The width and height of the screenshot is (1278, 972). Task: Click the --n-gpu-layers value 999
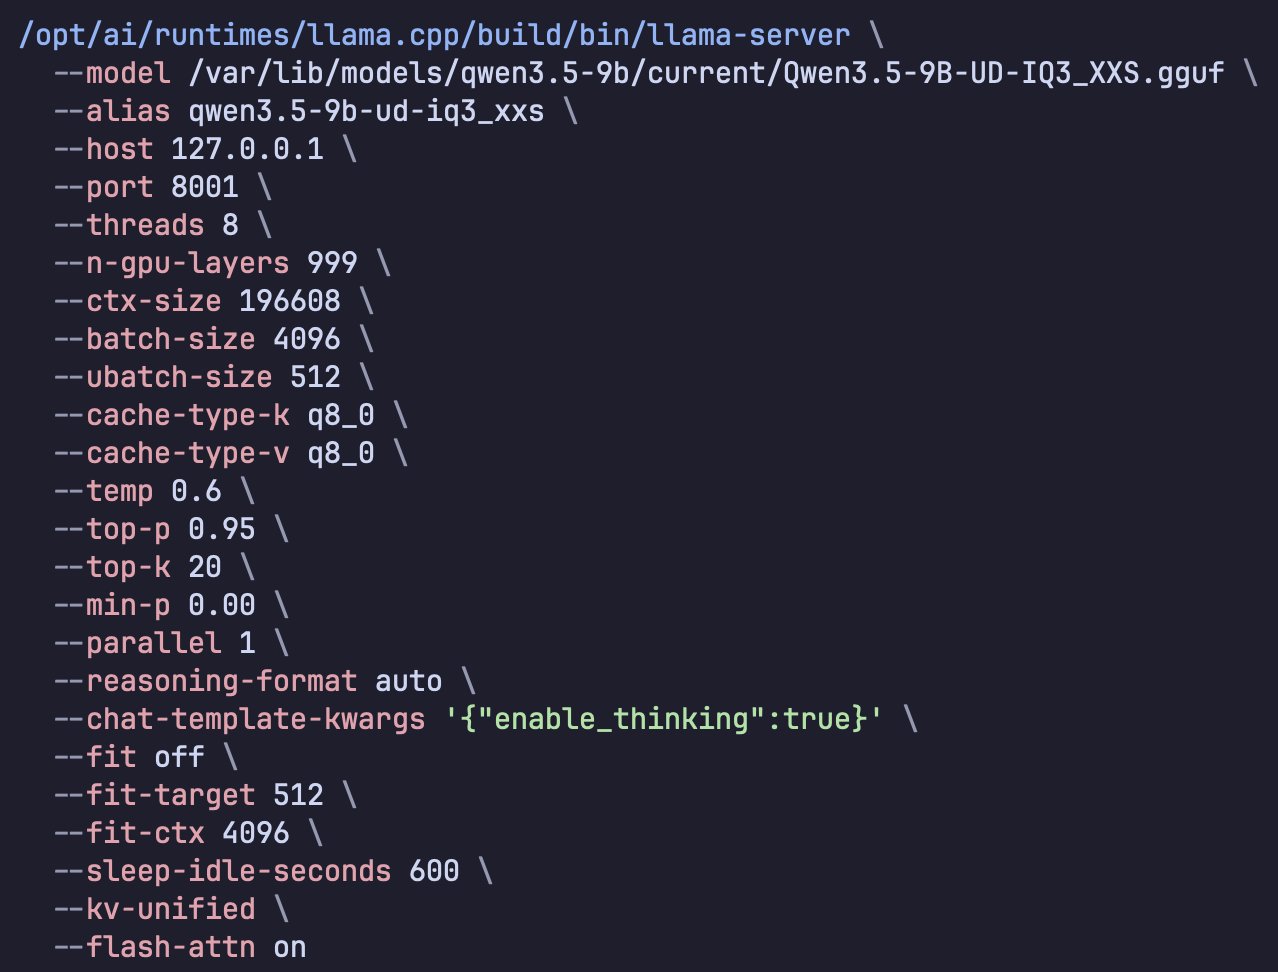[332, 263]
